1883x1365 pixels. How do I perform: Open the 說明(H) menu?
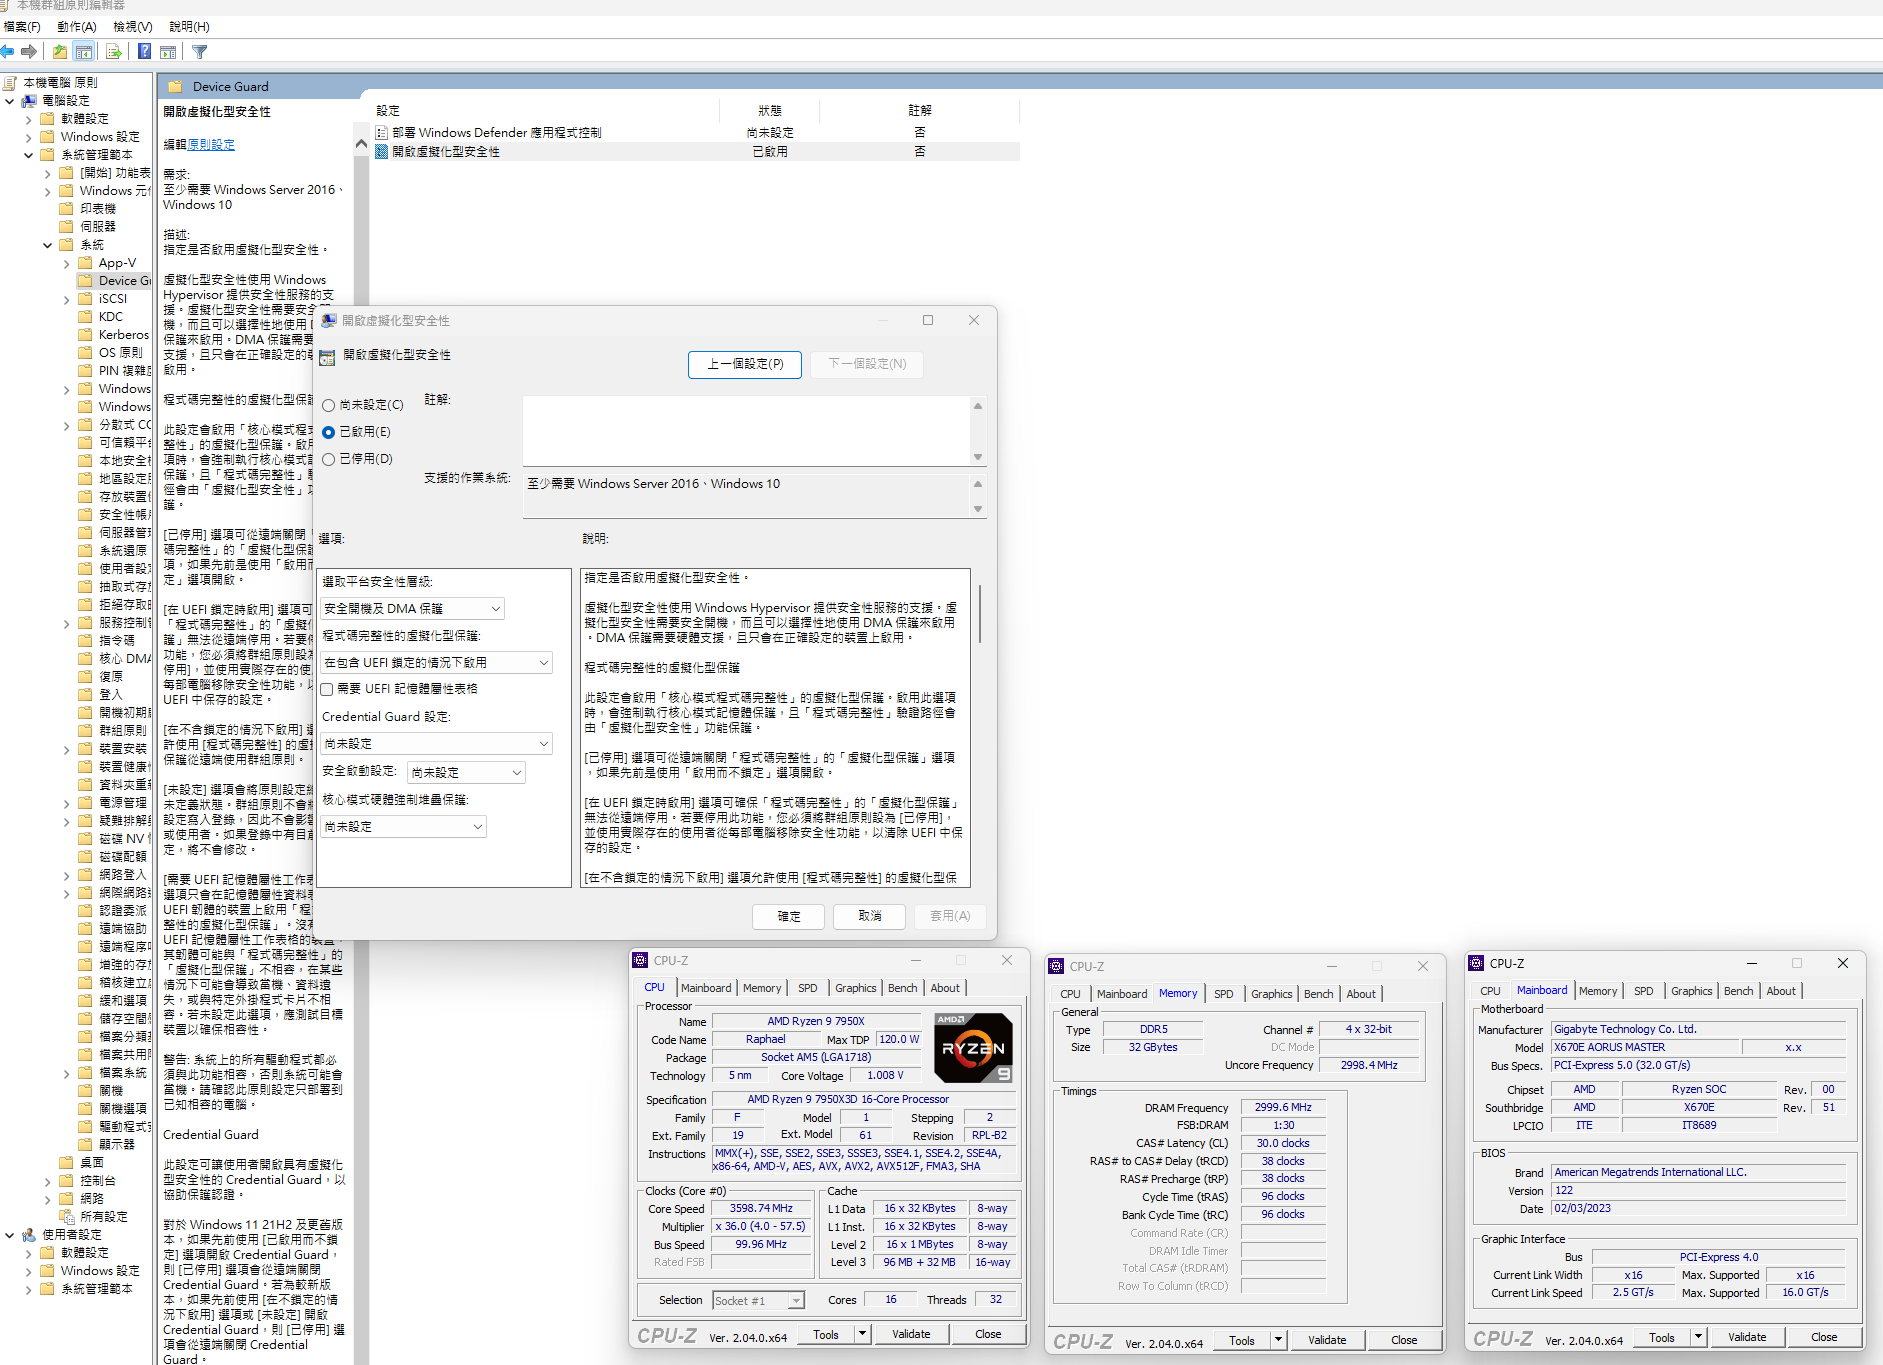[x=189, y=27]
